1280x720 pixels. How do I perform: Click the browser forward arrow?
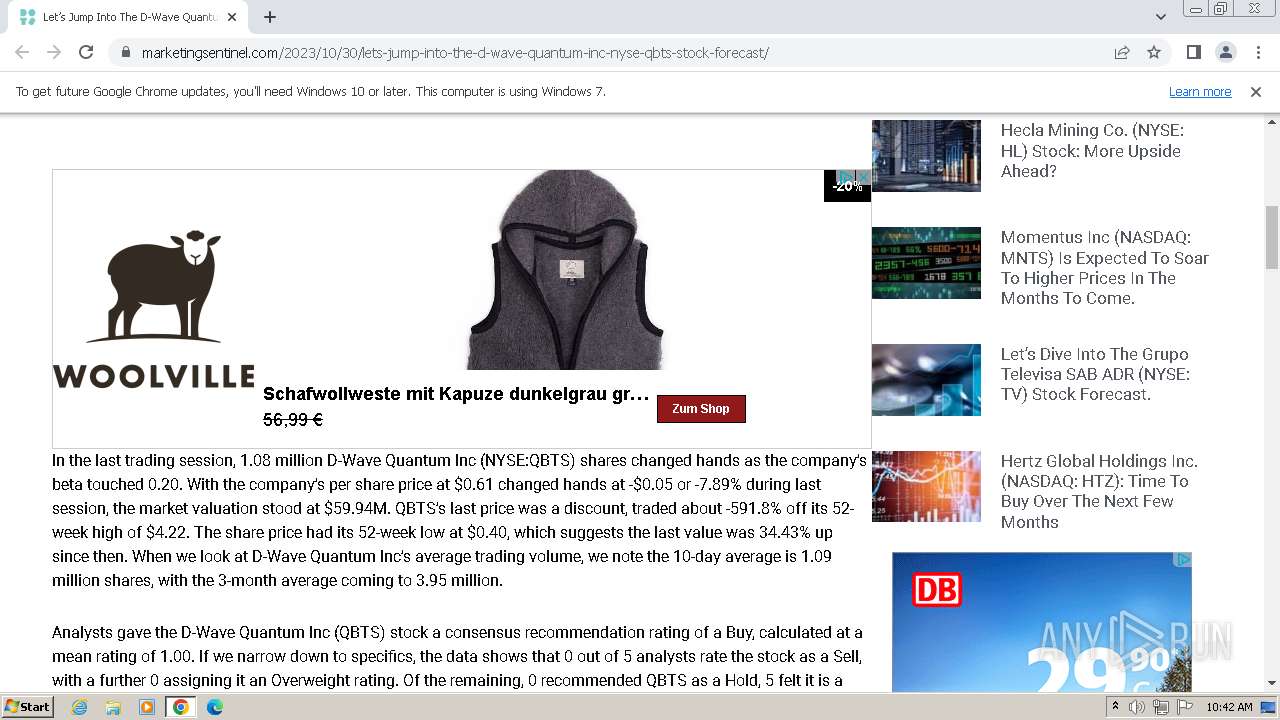click(x=54, y=52)
